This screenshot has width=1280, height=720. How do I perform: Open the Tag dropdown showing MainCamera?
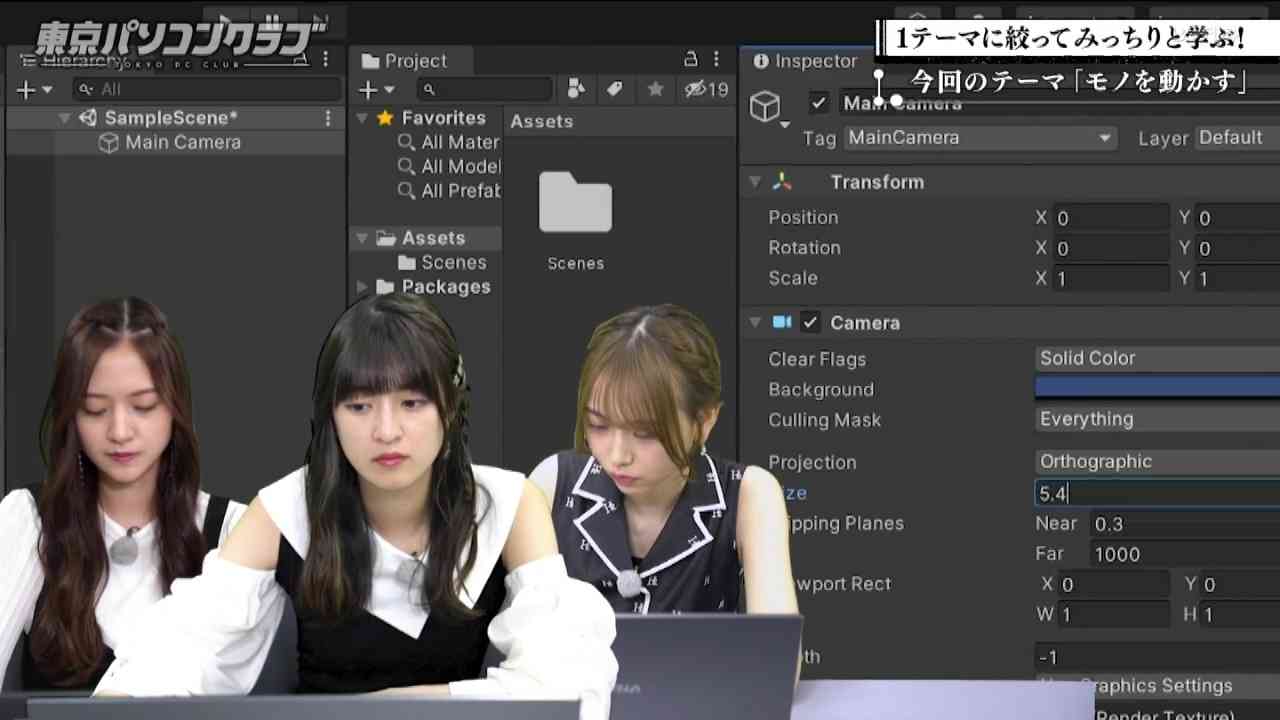pyautogui.click(x=980, y=138)
